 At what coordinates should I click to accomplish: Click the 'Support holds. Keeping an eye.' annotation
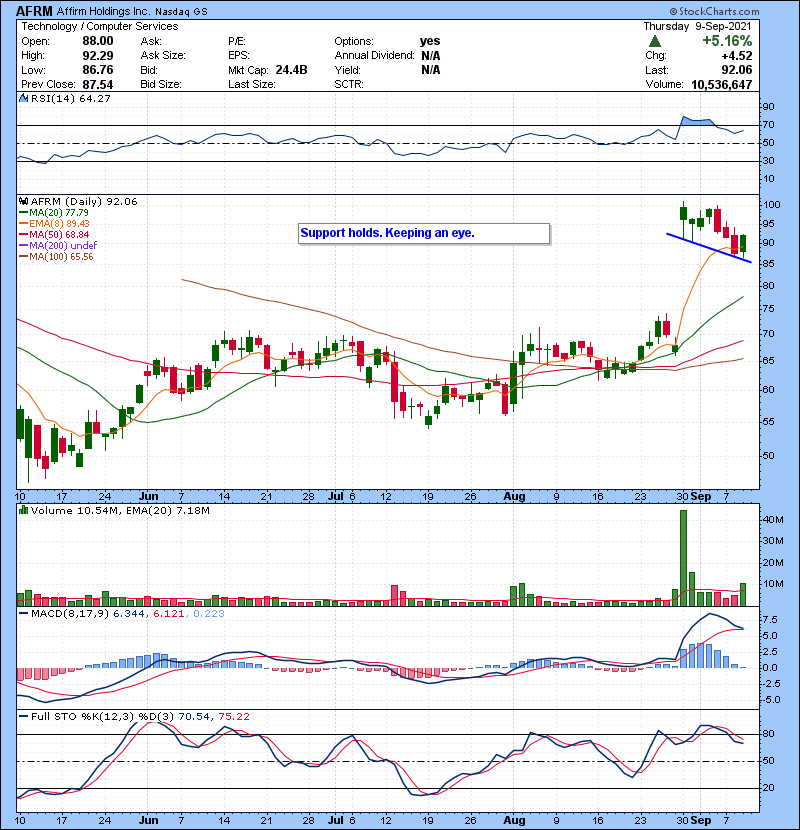pyautogui.click(x=424, y=233)
